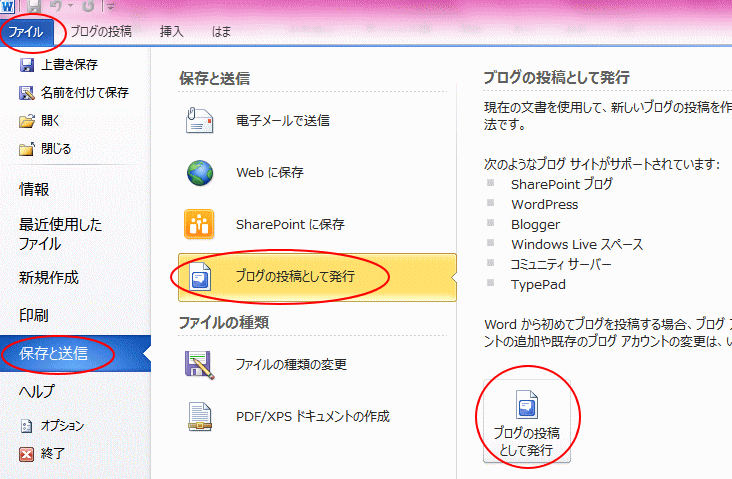
Task: Click the SharePoint ブログ list entry
Action: (x=562, y=184)
